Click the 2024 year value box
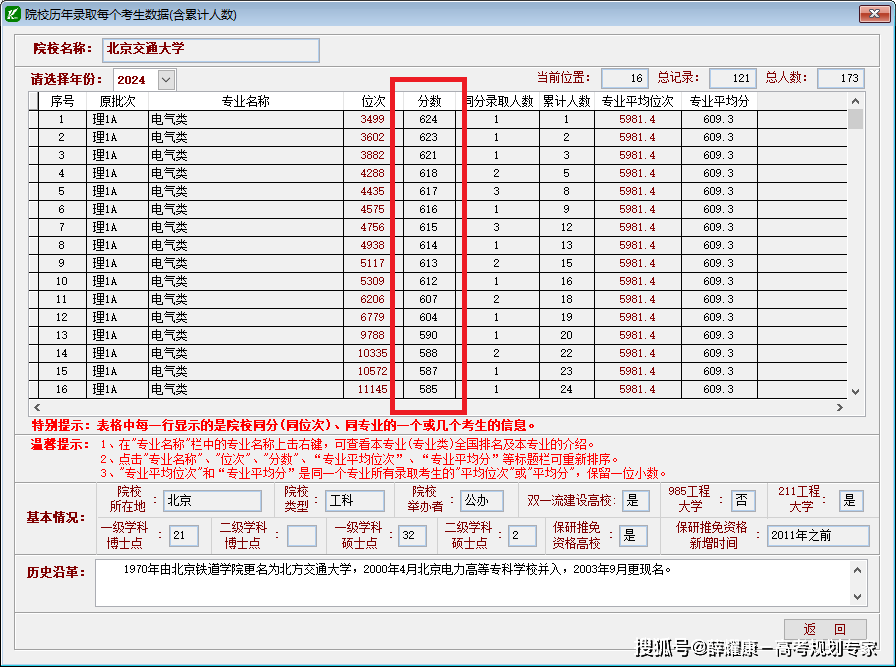 [x=136, y=79]
